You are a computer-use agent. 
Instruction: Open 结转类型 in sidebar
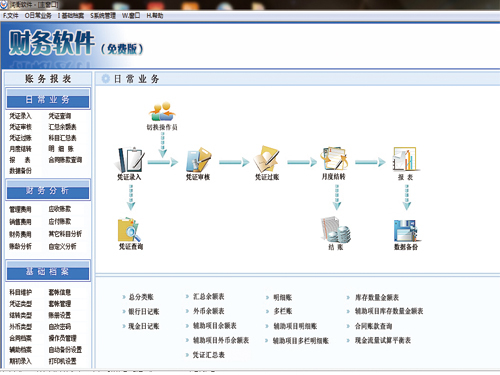click(x=20, y=315)
